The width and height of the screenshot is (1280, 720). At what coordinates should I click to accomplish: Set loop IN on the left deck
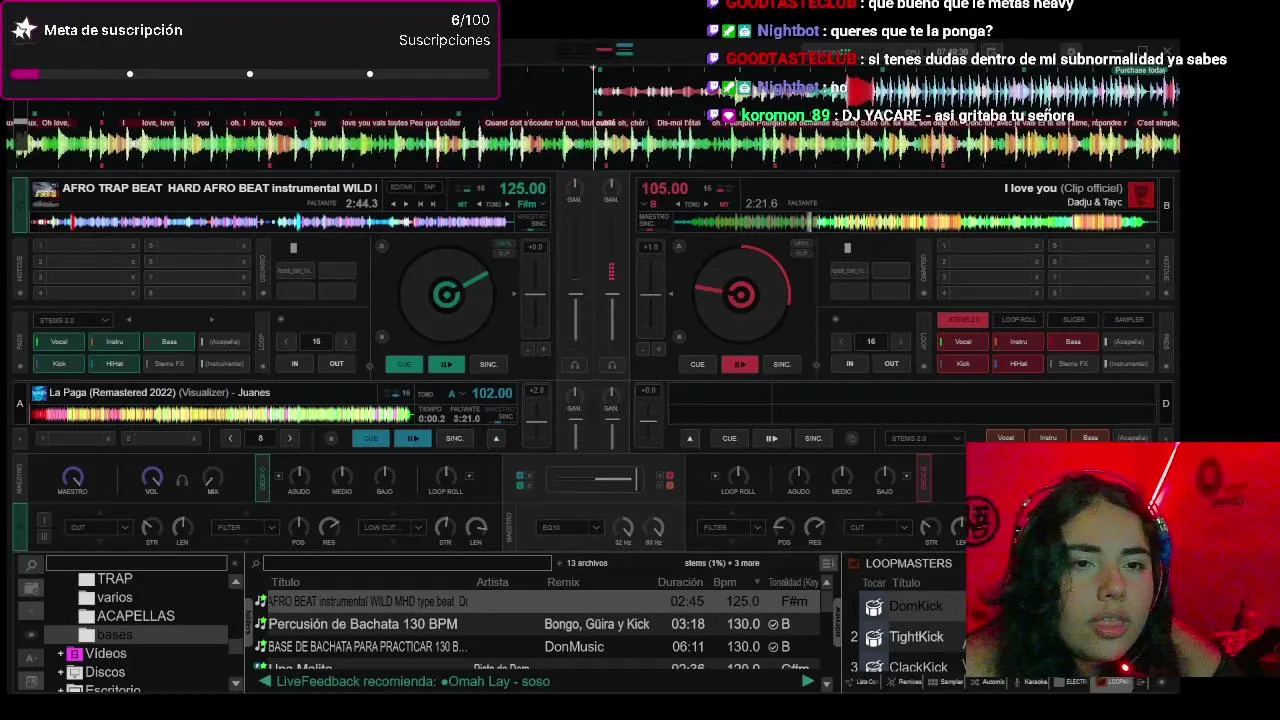[x=294, y=364]
